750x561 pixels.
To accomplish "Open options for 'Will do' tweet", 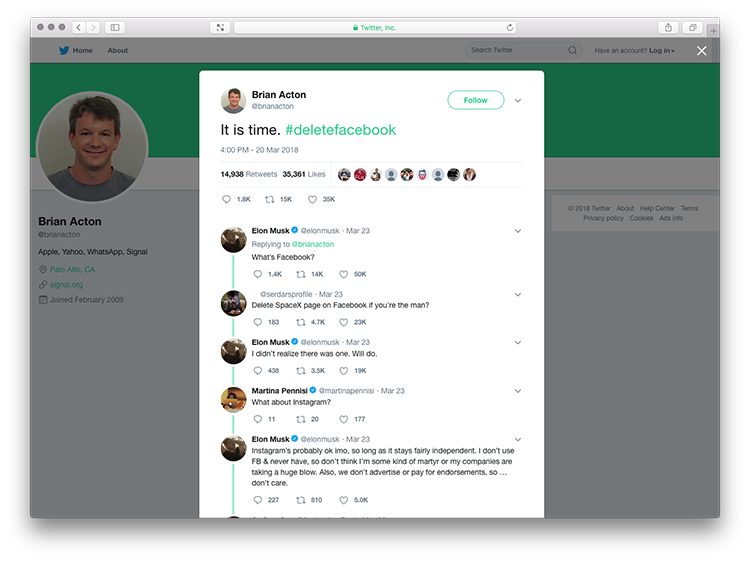I will [518, 342].
